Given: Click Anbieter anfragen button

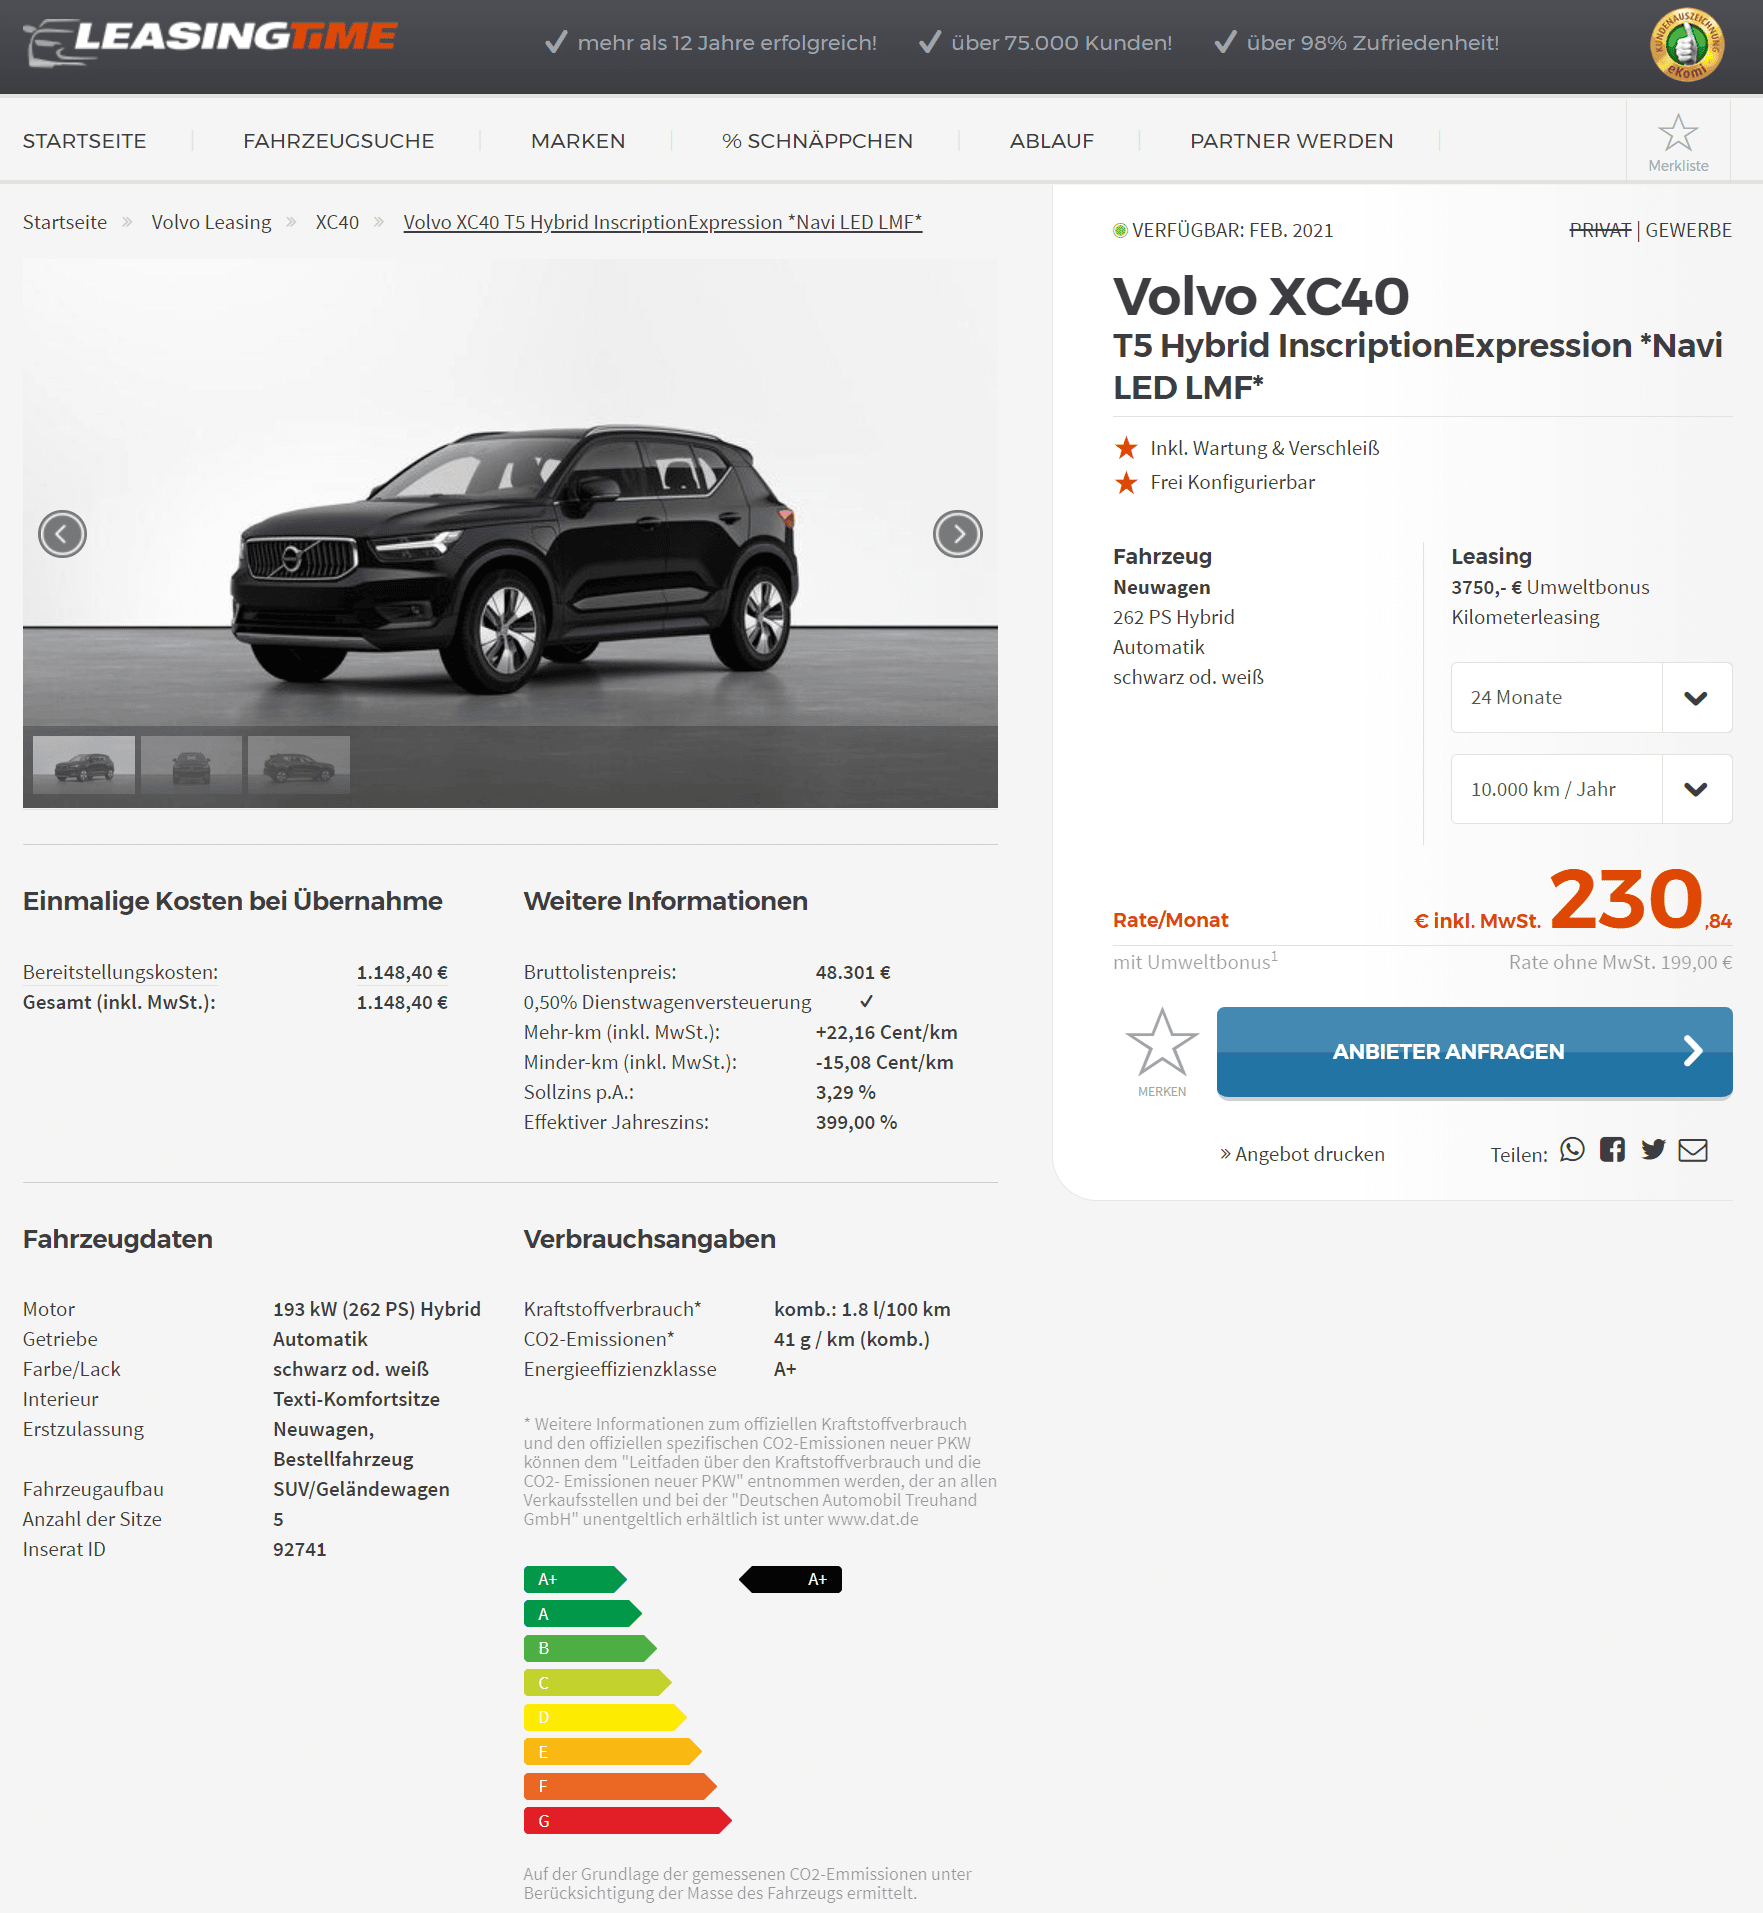Looking at the screenshot, I should click(1474, 1052).
